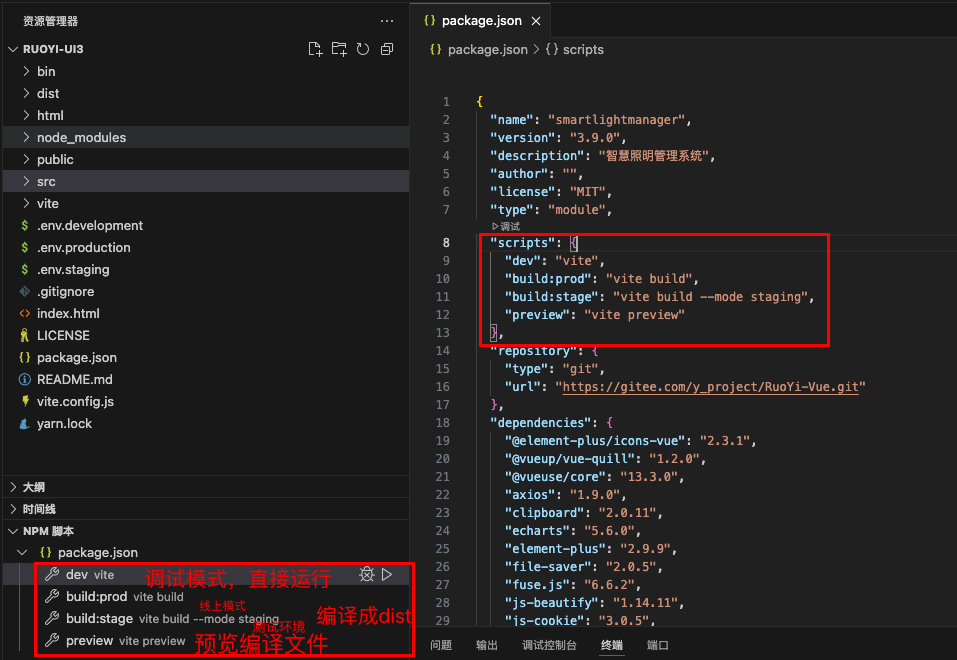Expand the dist folder
The image size is (957, 660).
(26, 93)
